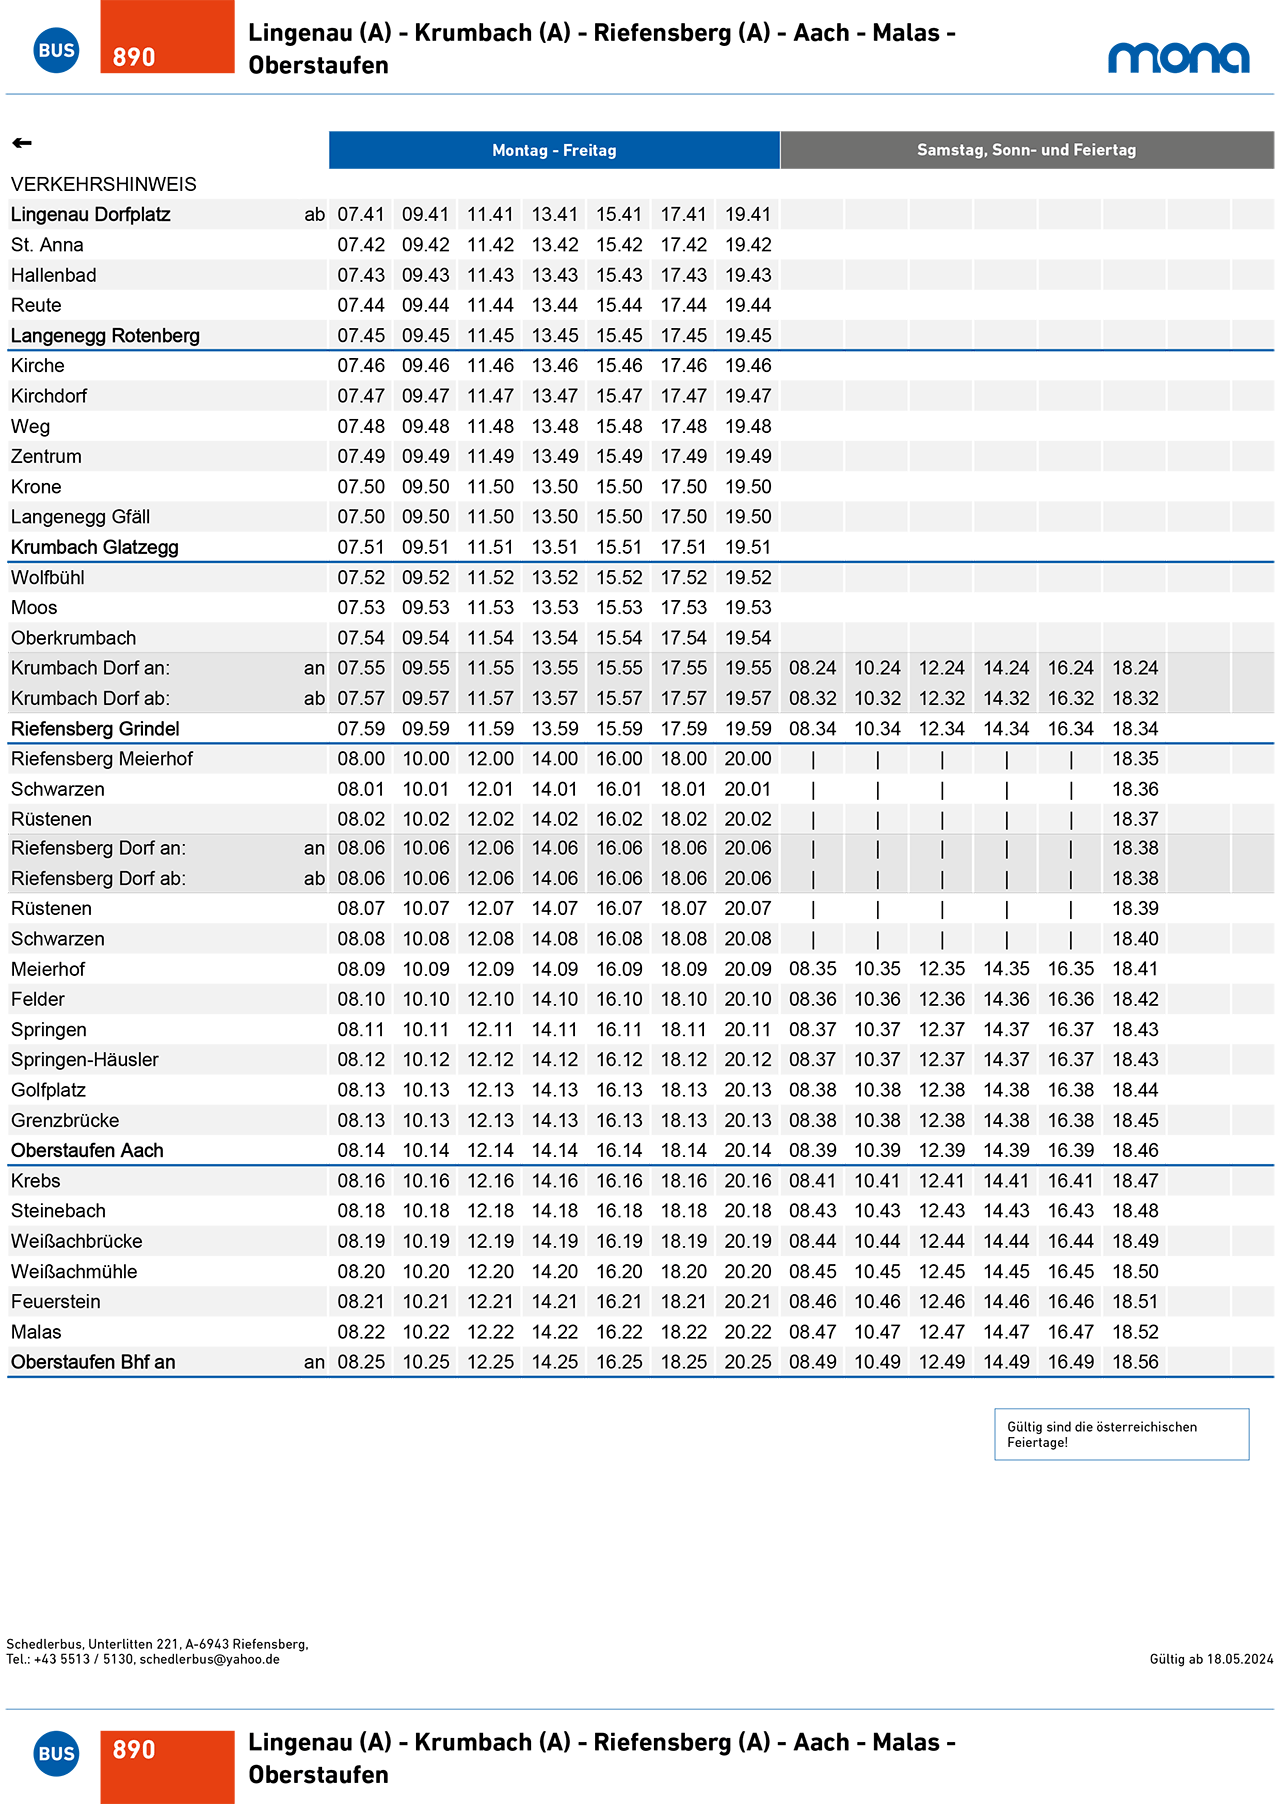This screenshot has width=1280, height=1804.
Task: Click the Langenegg Gfäll stop name
Action: point(80,517)
